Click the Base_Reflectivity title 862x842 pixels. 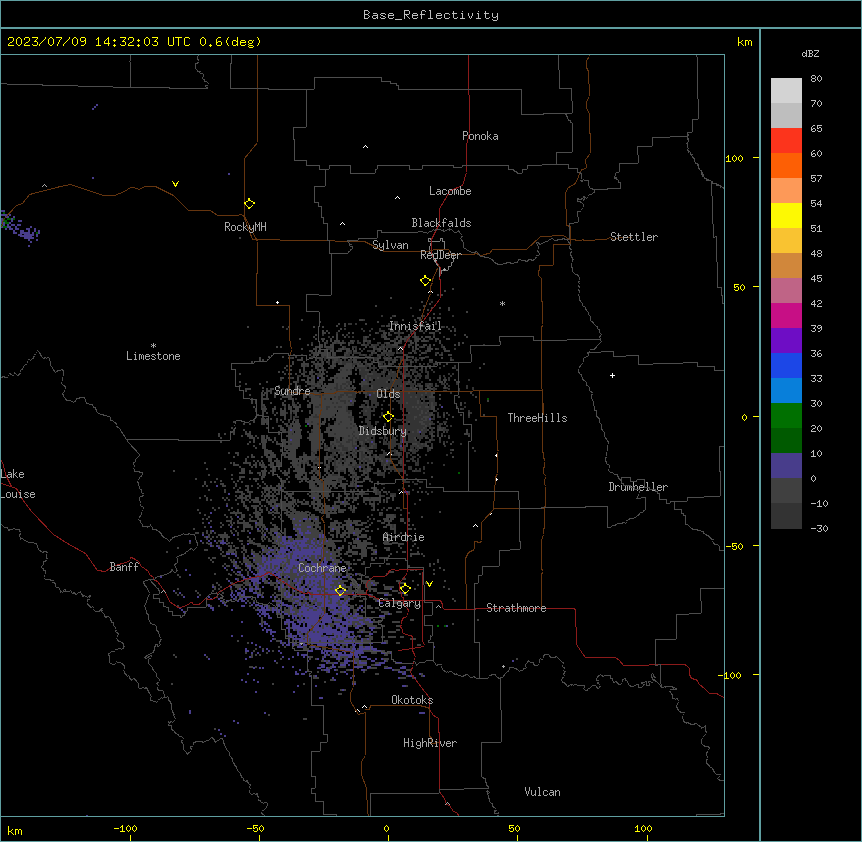[x=431, y=15]
